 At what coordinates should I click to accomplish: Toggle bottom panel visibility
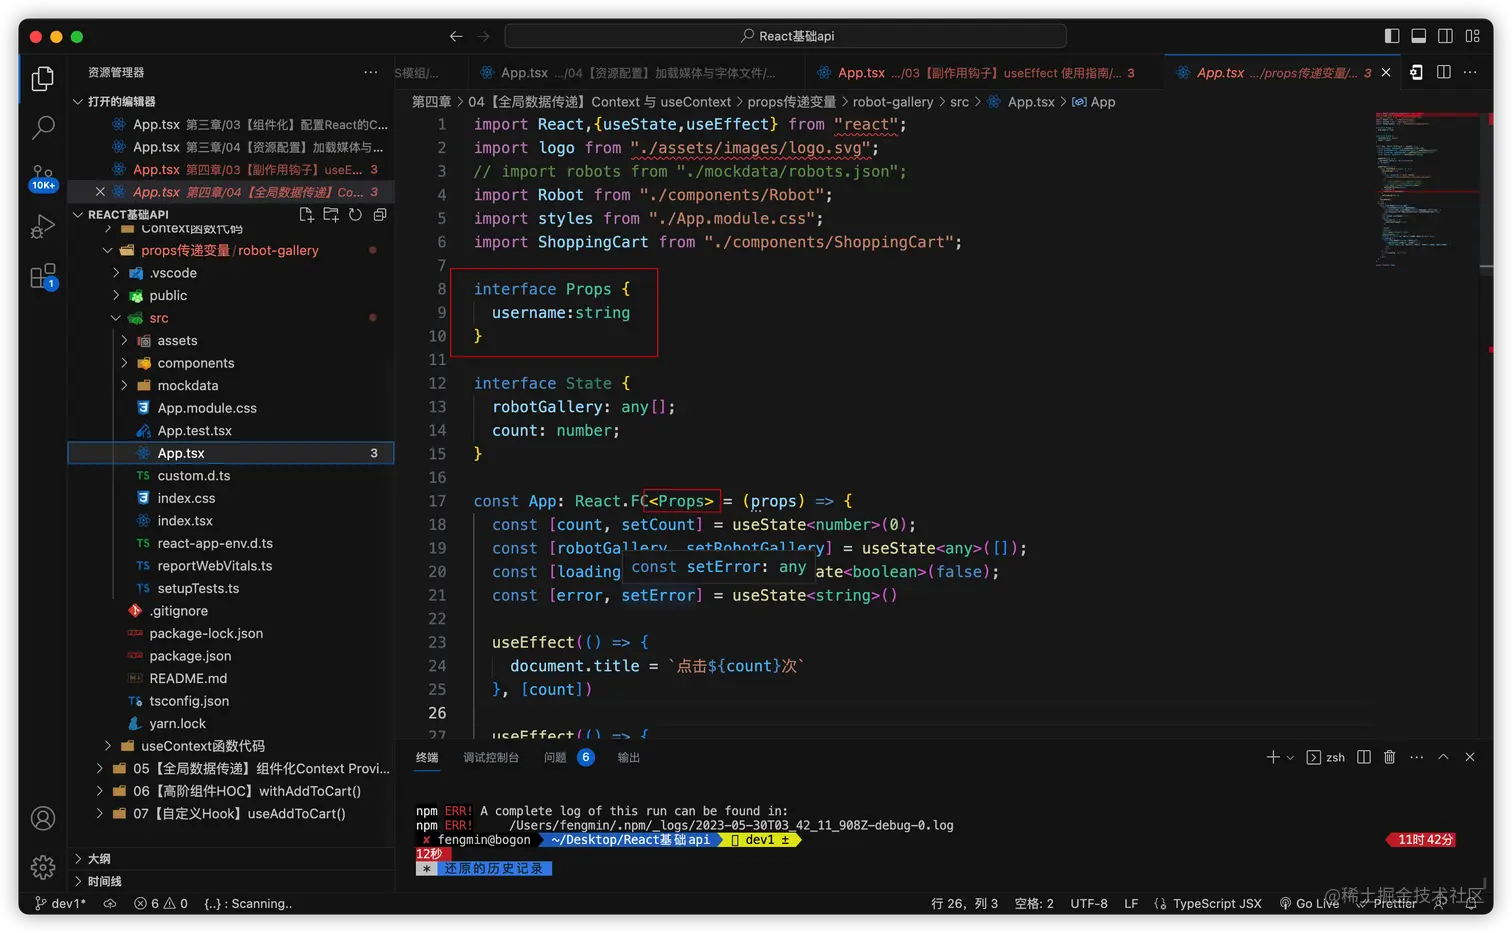pyautogui.click(x=1419, y=36)
